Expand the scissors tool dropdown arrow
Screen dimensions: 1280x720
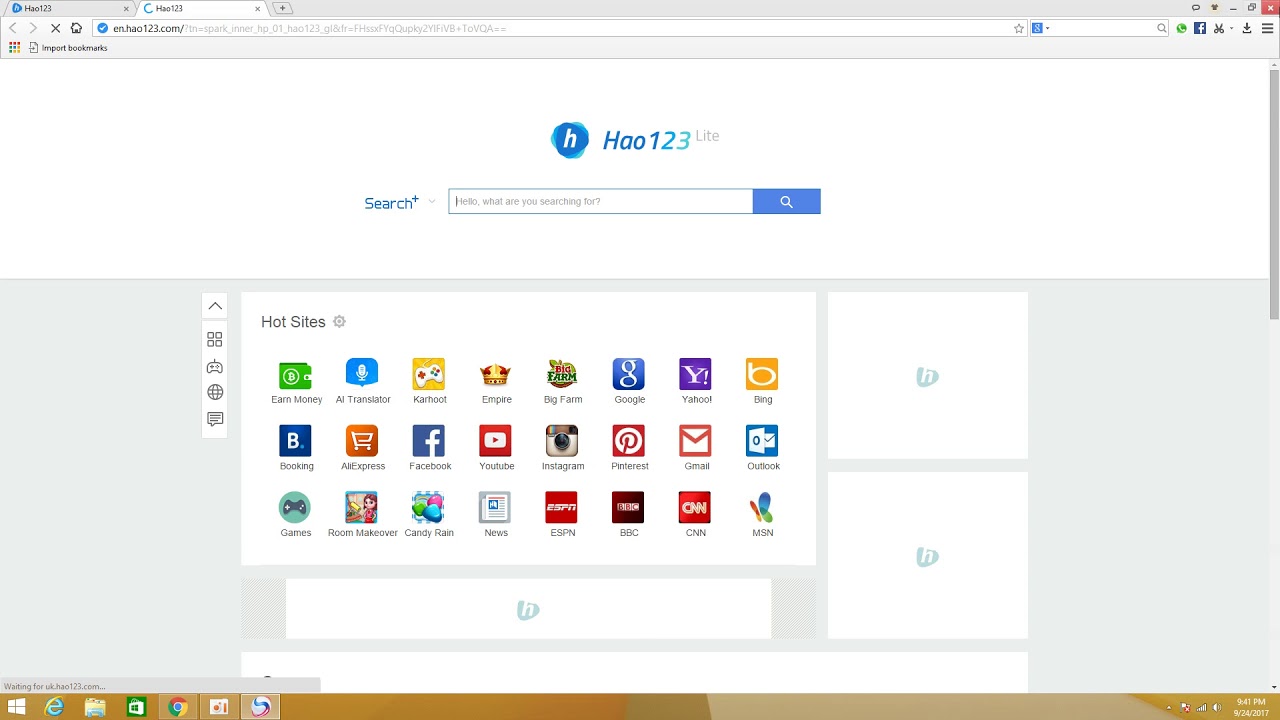tap(1231, 28)
